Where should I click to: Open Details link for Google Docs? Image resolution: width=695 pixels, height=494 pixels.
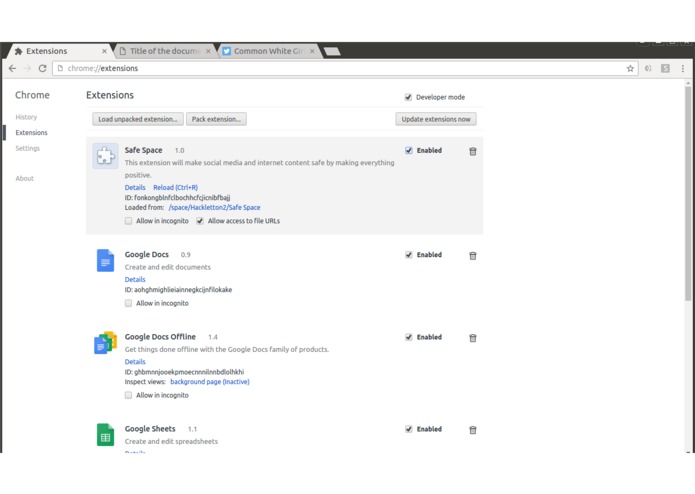coord(135,280)
